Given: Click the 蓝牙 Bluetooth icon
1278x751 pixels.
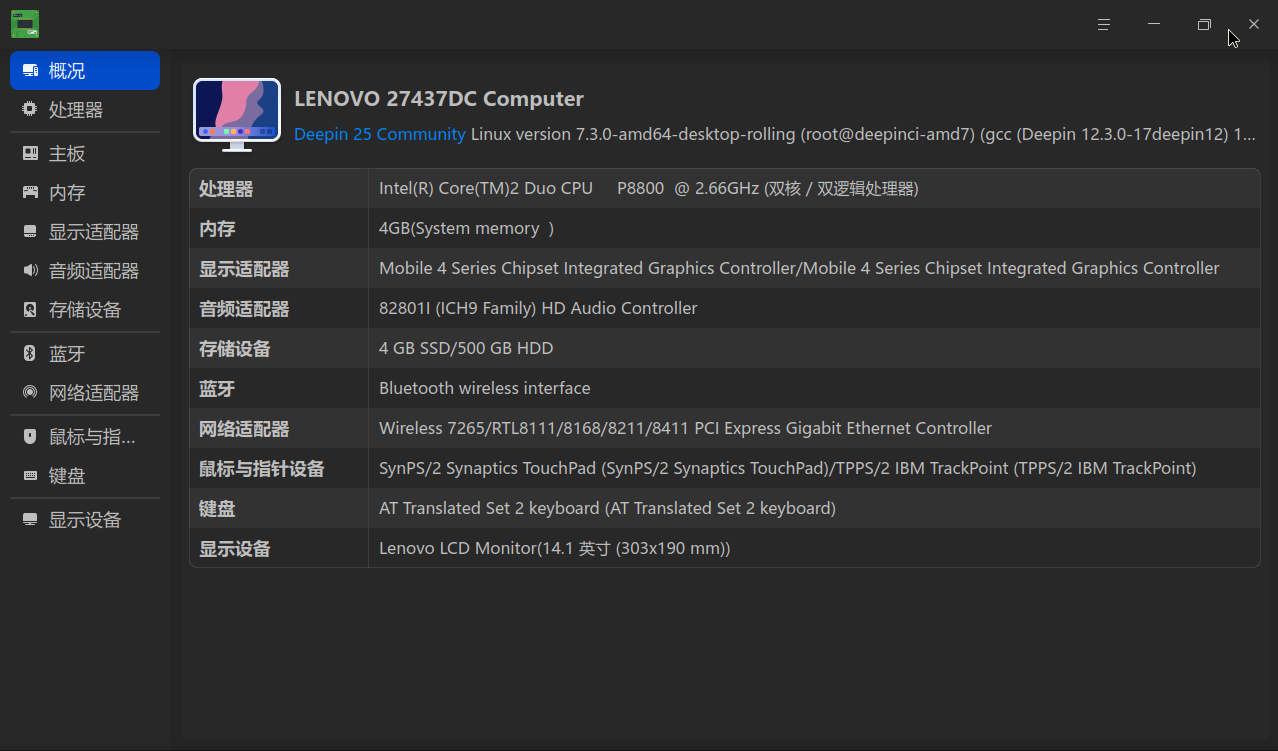Looking at the screenshot, I should pyautogui.click(x=30, y=354).
